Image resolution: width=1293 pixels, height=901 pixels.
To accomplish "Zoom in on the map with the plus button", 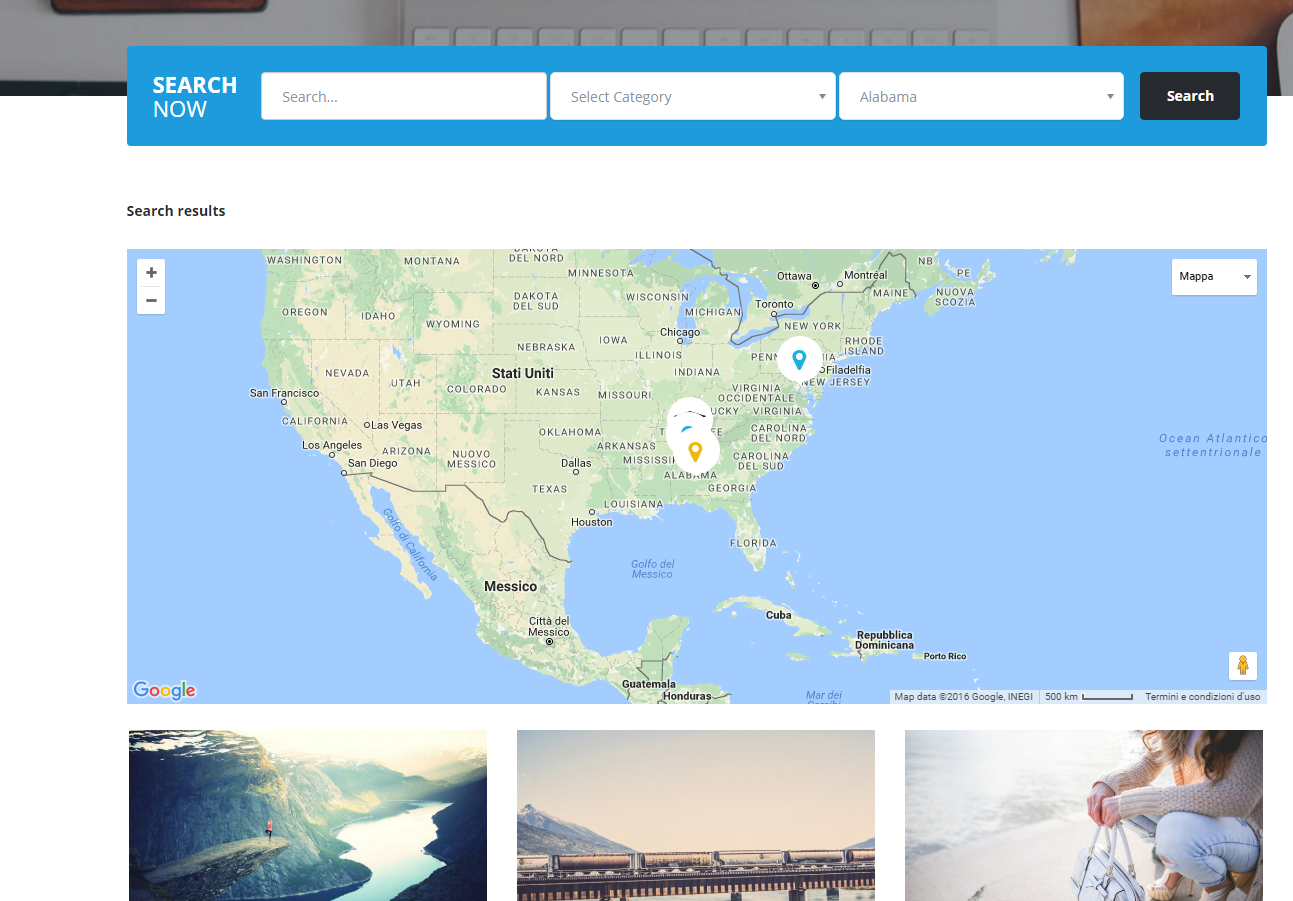I will coord(151,273).
